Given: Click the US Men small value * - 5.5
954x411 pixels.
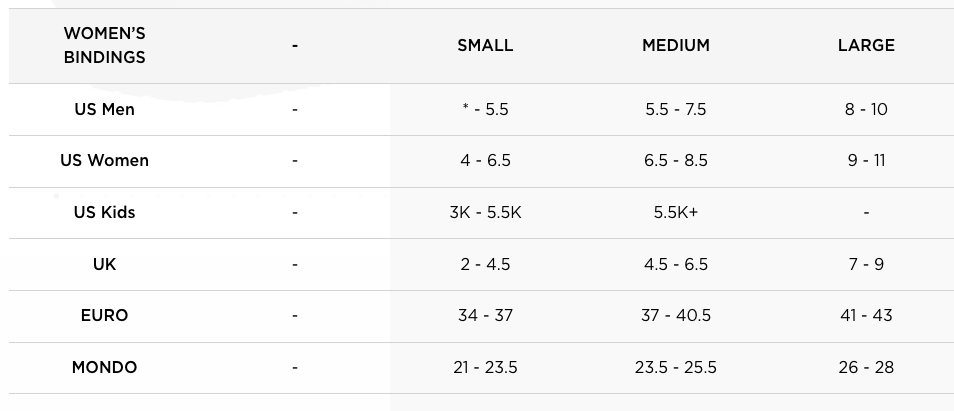Looking at the screenshot, I should 485,109.
